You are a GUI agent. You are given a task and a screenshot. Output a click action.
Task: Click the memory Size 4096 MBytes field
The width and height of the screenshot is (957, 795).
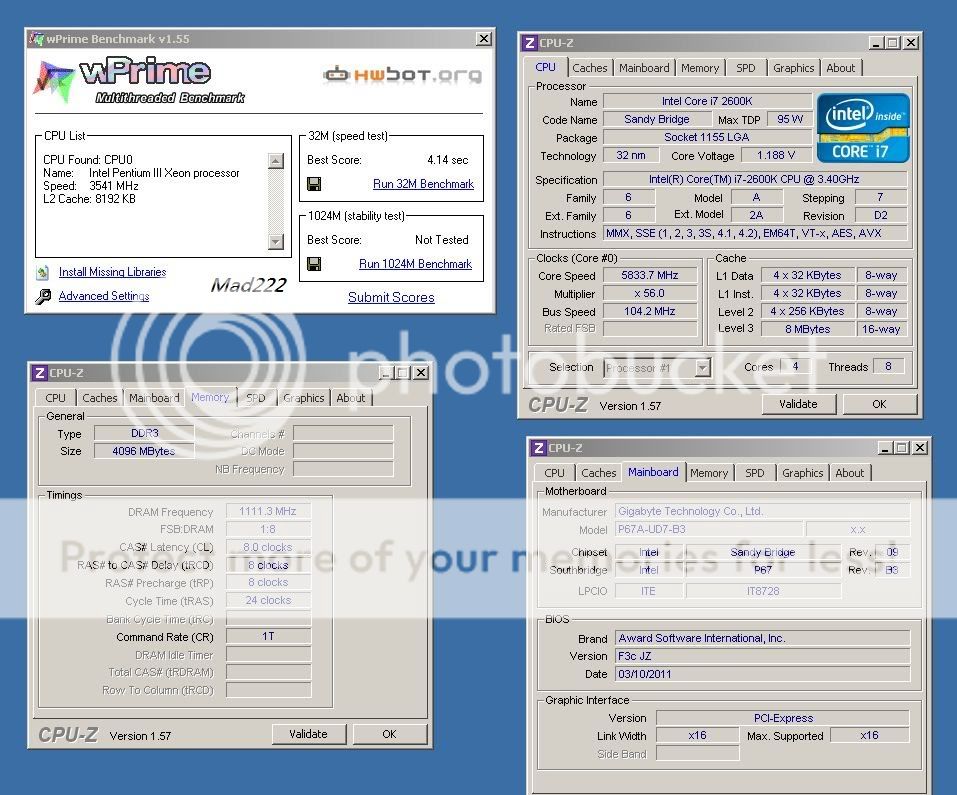(x=143, y=451)
